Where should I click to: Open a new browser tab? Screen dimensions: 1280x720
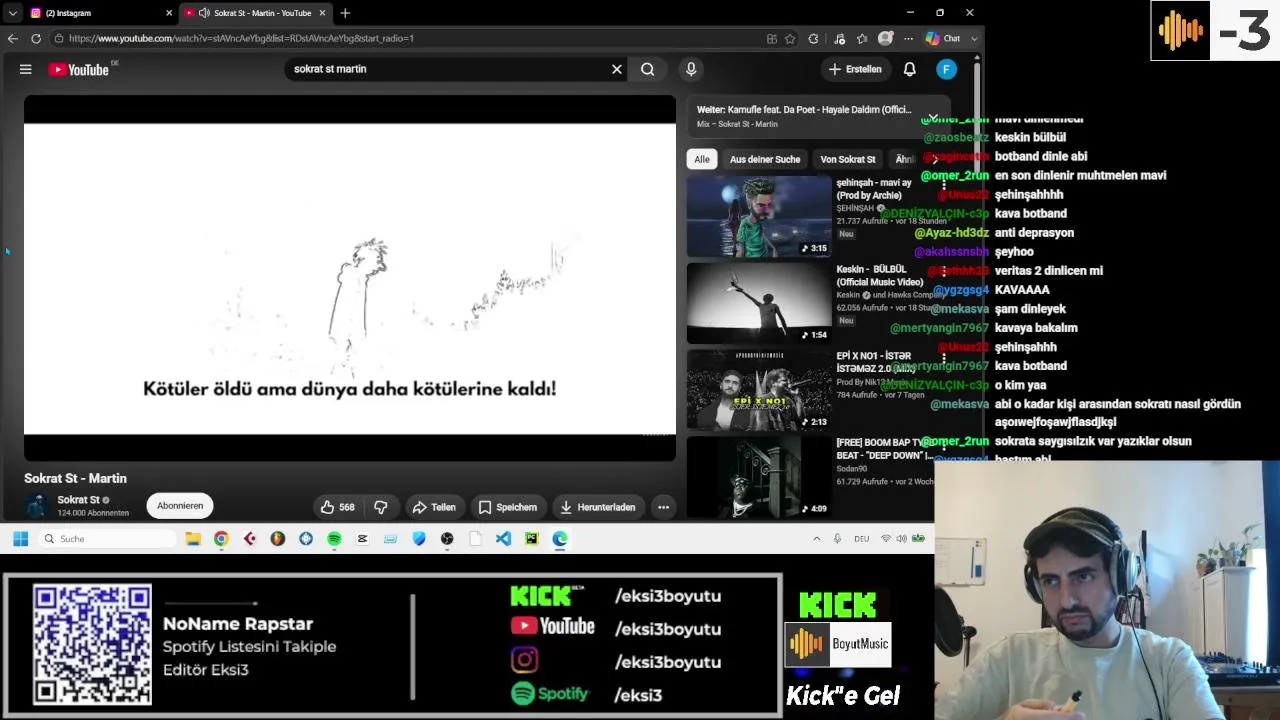pos(345,13)
